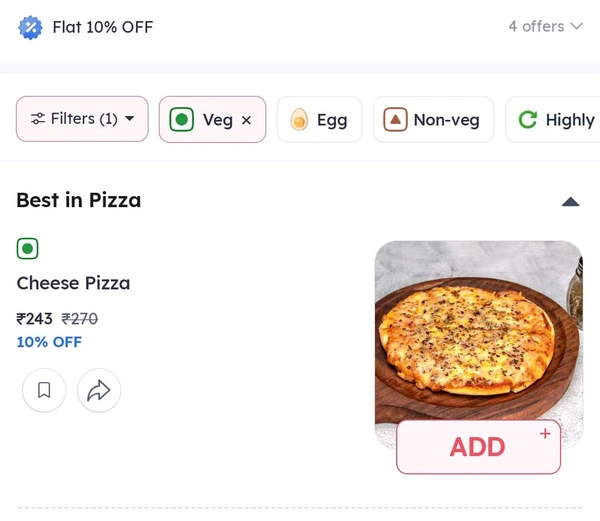Click the green reorder arrow icon
Viewport: 600px width, 521px height.
pos(527,120)
